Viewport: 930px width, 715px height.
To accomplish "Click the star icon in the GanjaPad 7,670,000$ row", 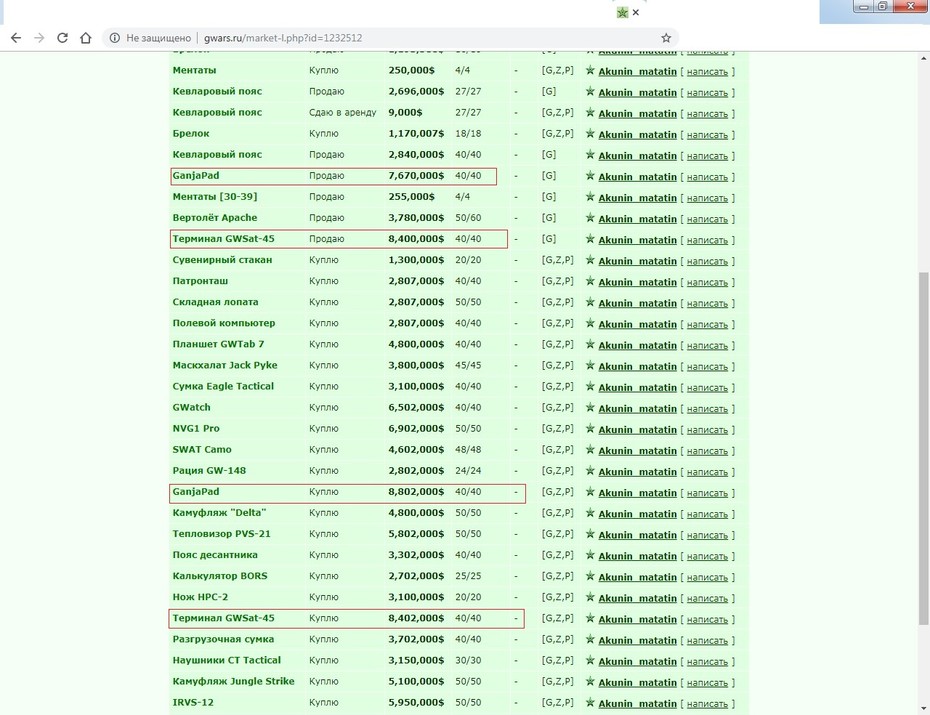I will click(x=590, y=175).
